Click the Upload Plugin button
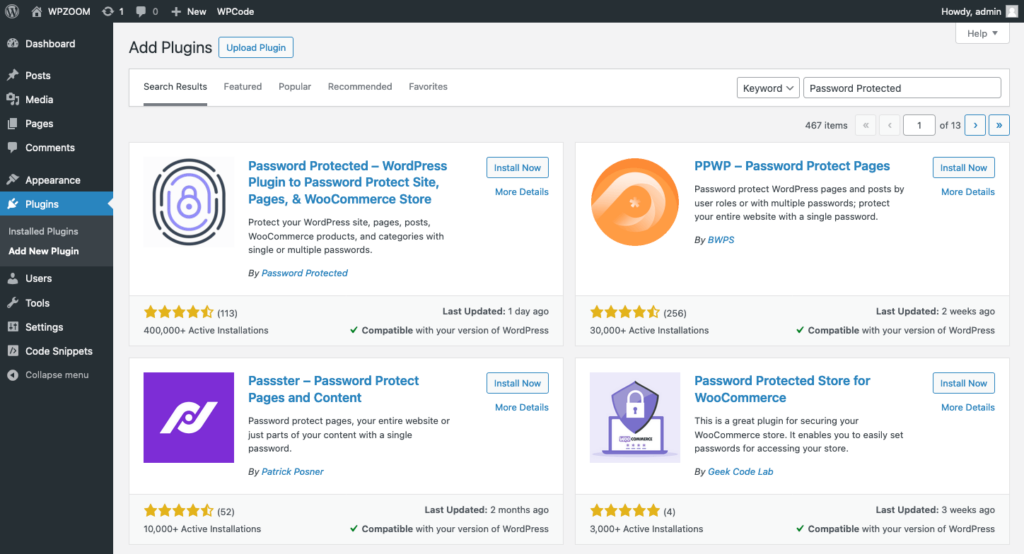 tap(256, 48)
